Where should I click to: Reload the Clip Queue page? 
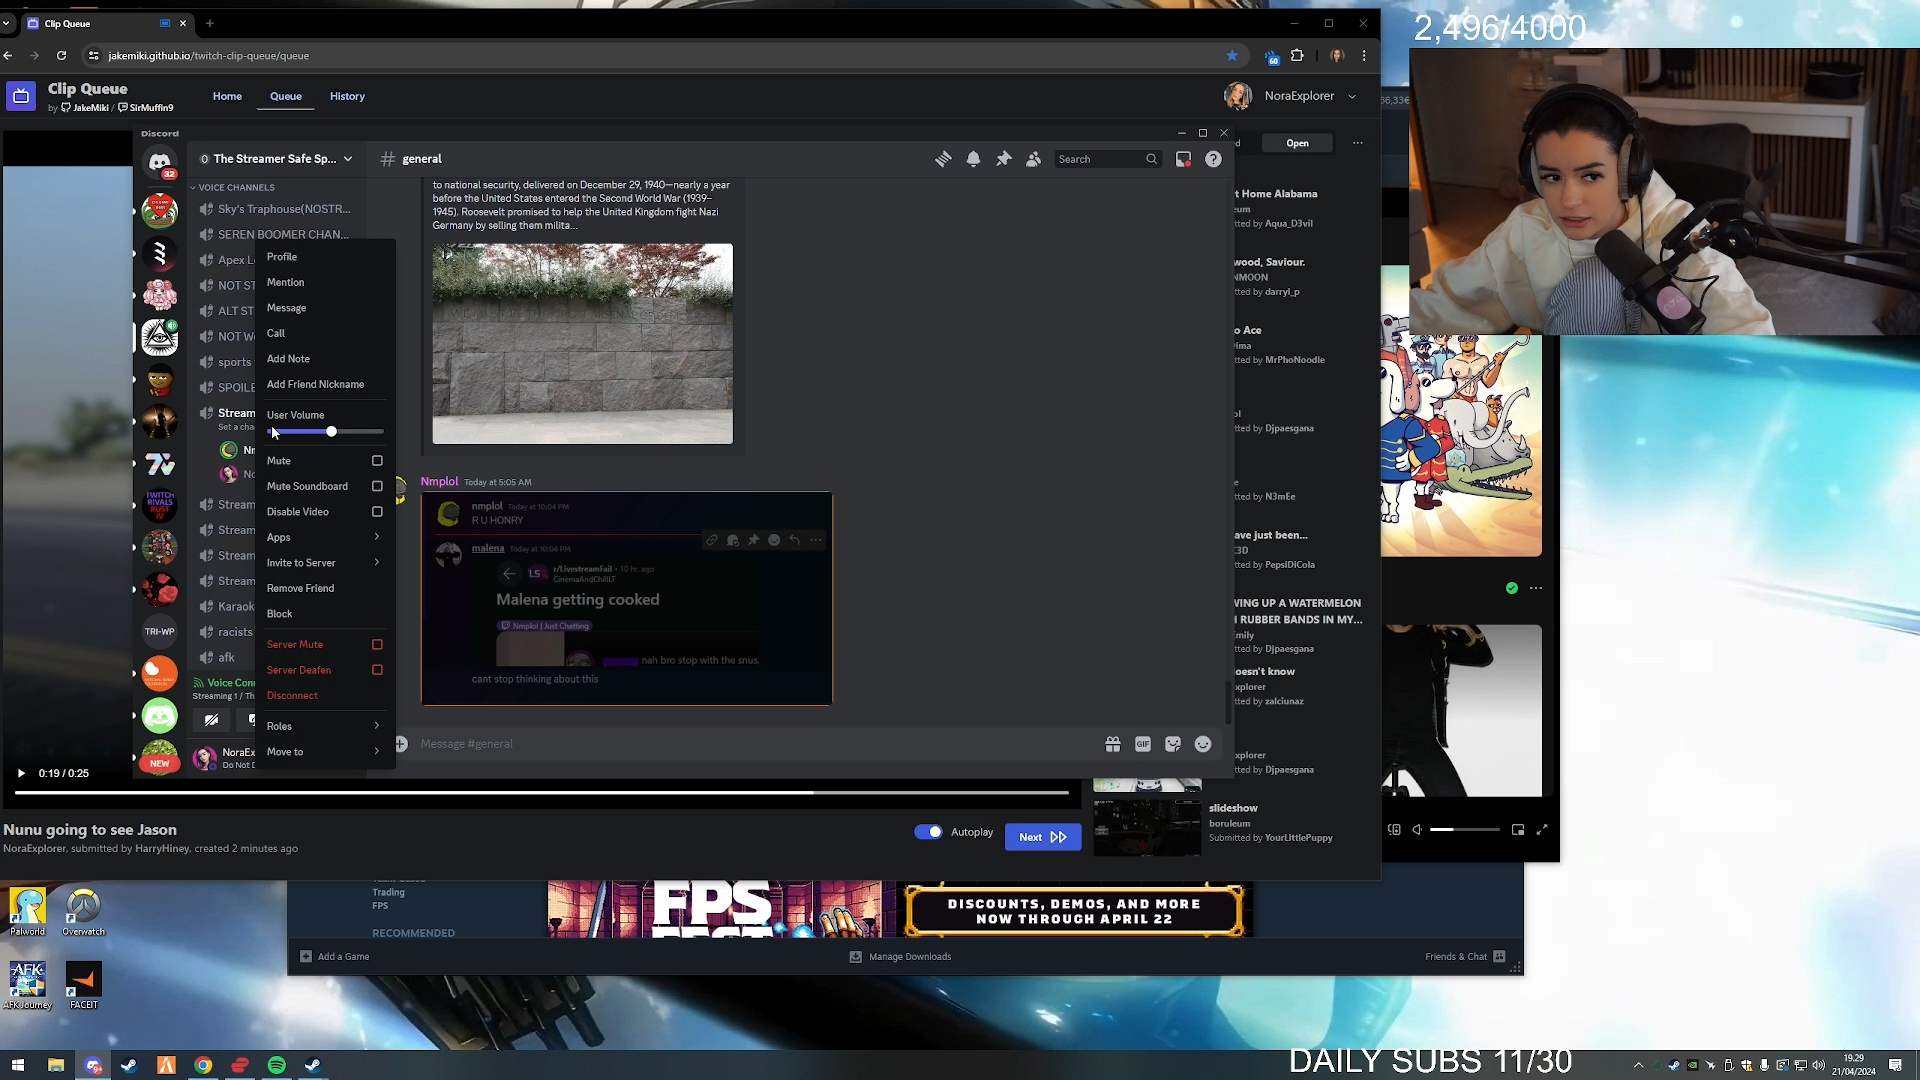click(61, 56)
